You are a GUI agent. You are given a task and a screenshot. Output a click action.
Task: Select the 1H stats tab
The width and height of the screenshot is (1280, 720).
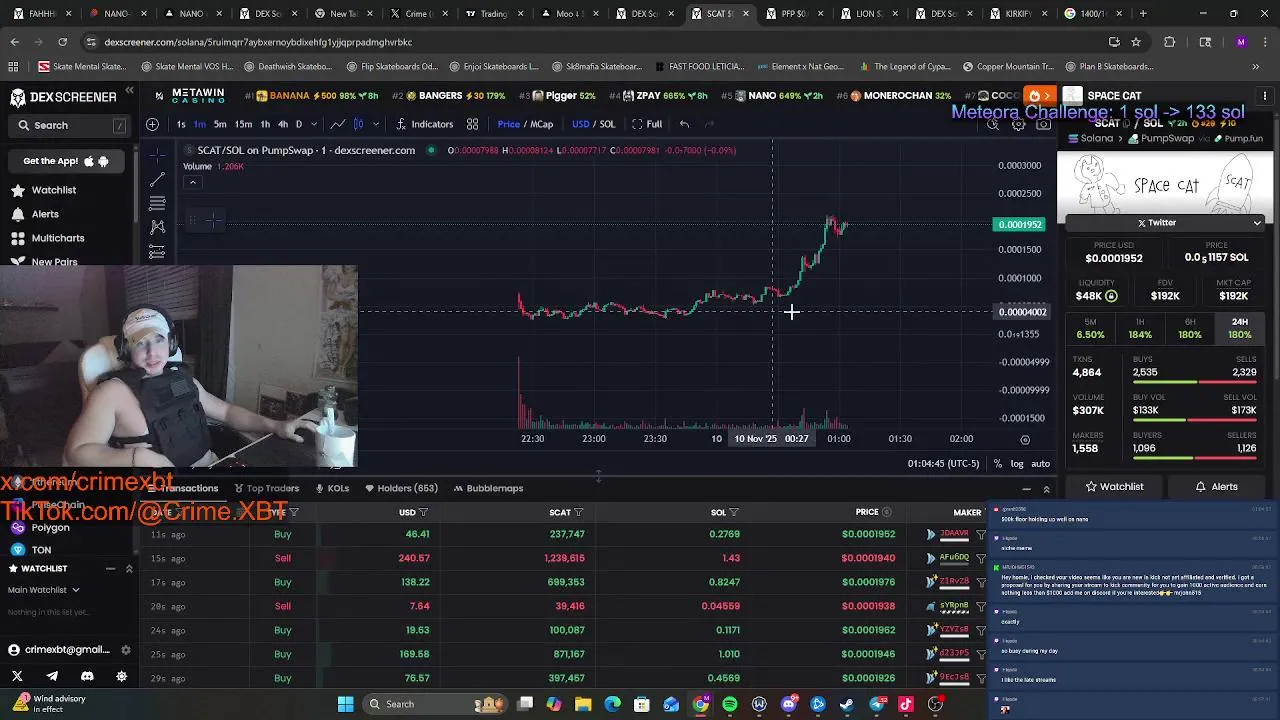1140,329
